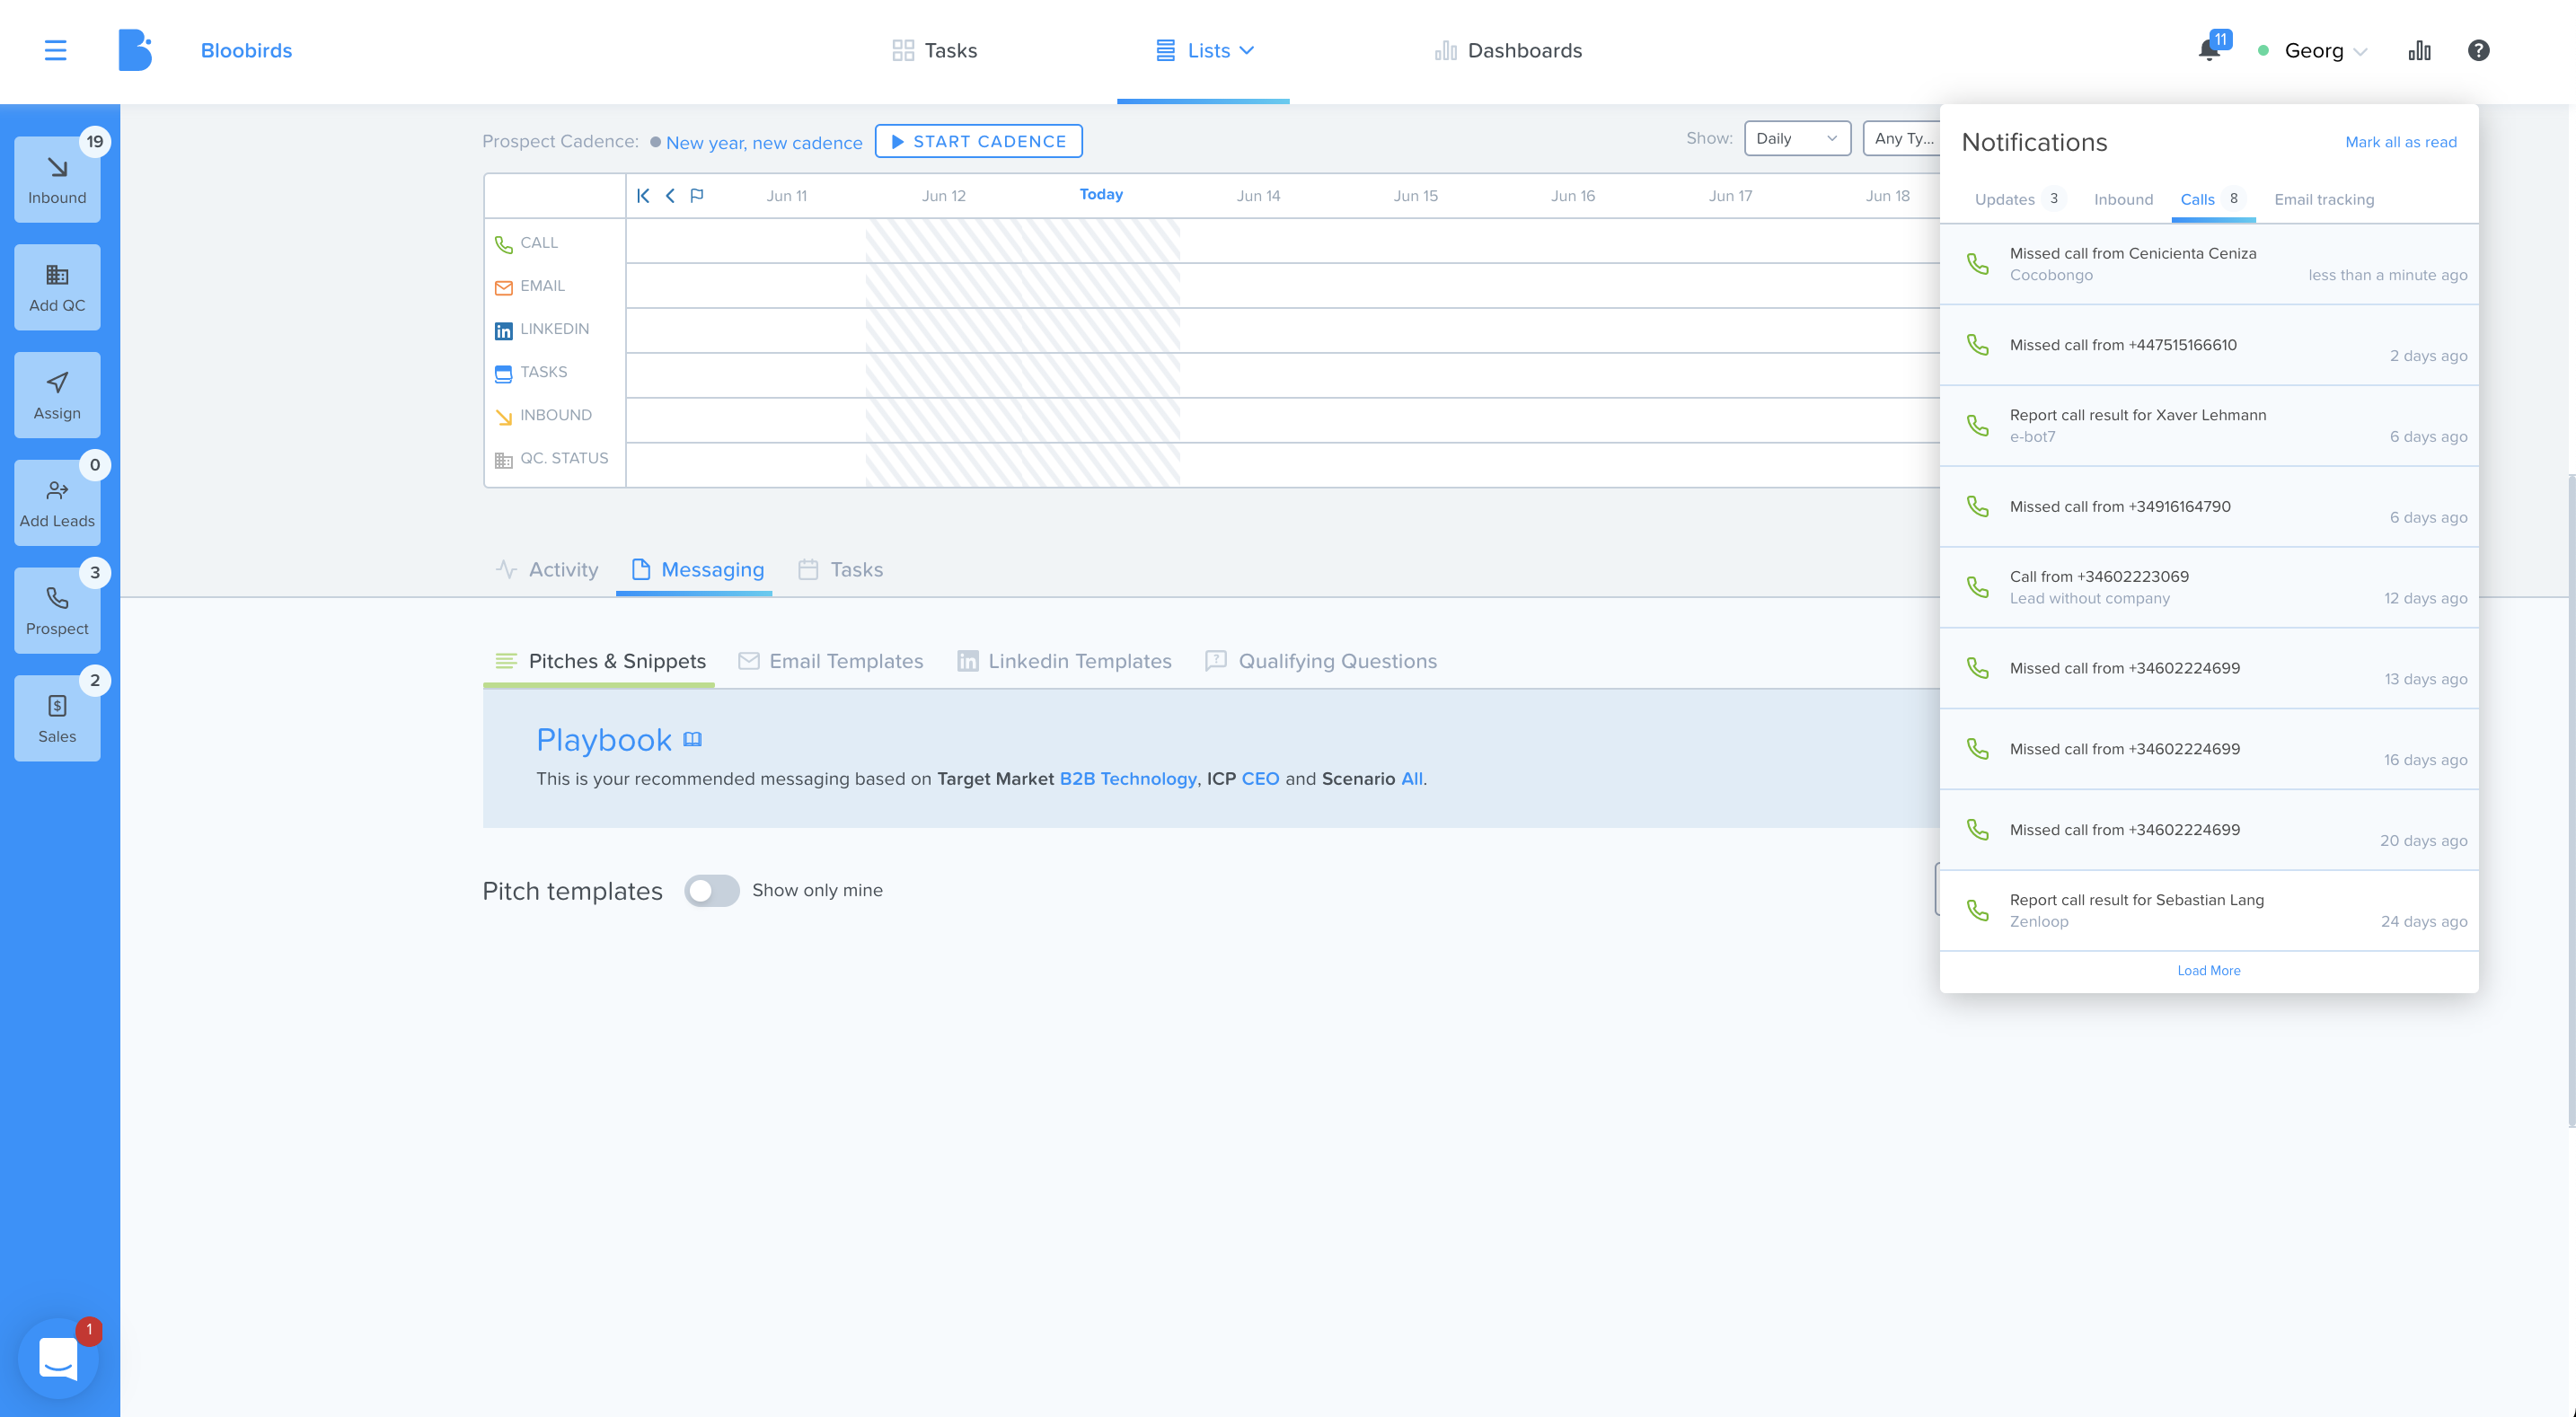Select Pitches & Snippets tab
The image size is (2576, 1417).
600,661
